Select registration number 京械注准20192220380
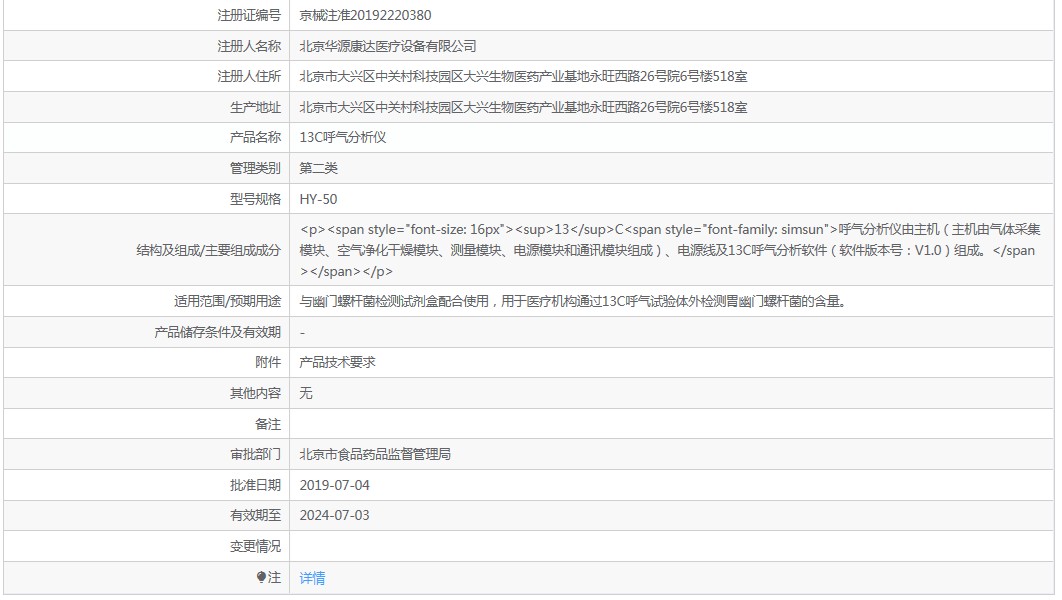This screenshot has height=600, width=1062. click(365, 15)
